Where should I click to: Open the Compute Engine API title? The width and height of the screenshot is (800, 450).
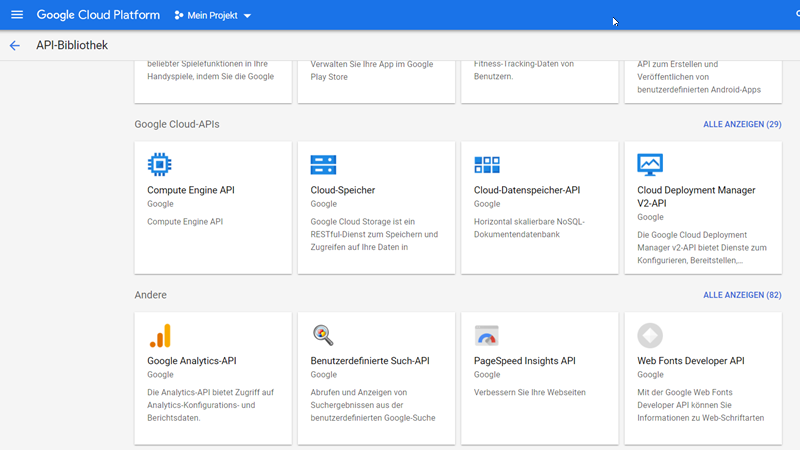(x=191, y=190)
